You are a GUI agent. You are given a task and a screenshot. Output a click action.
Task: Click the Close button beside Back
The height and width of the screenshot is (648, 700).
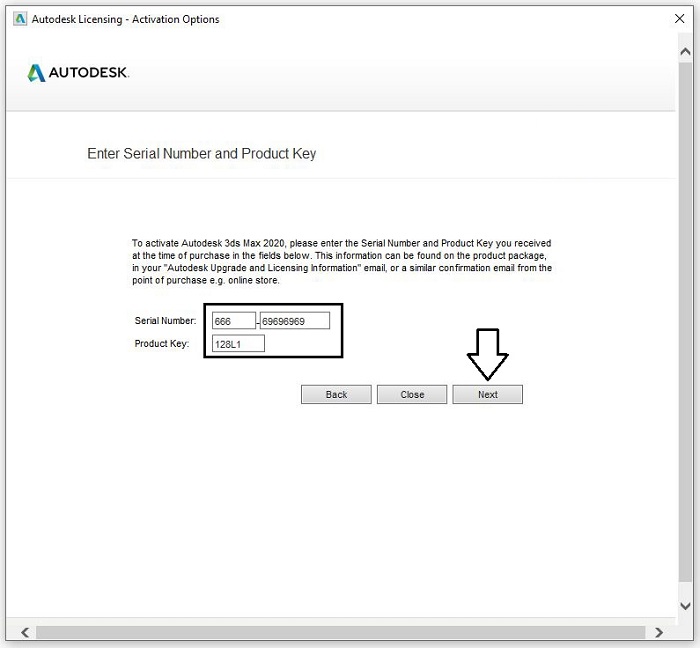[x=412, y=395]
